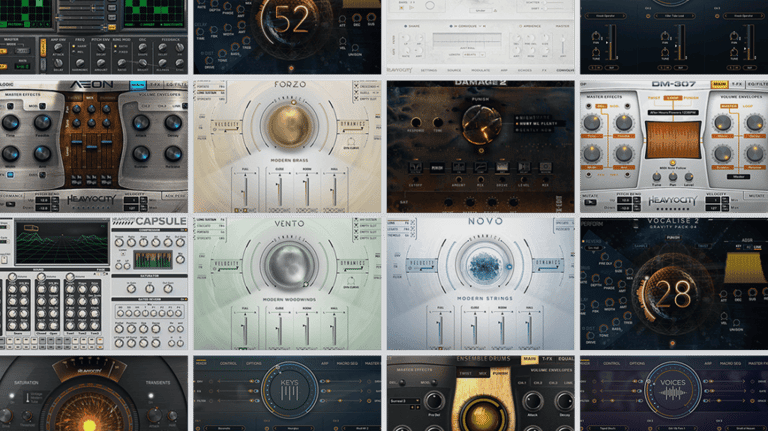Toggle the AEON LINK switch in Volume Envelopes

tap(185, 106)
